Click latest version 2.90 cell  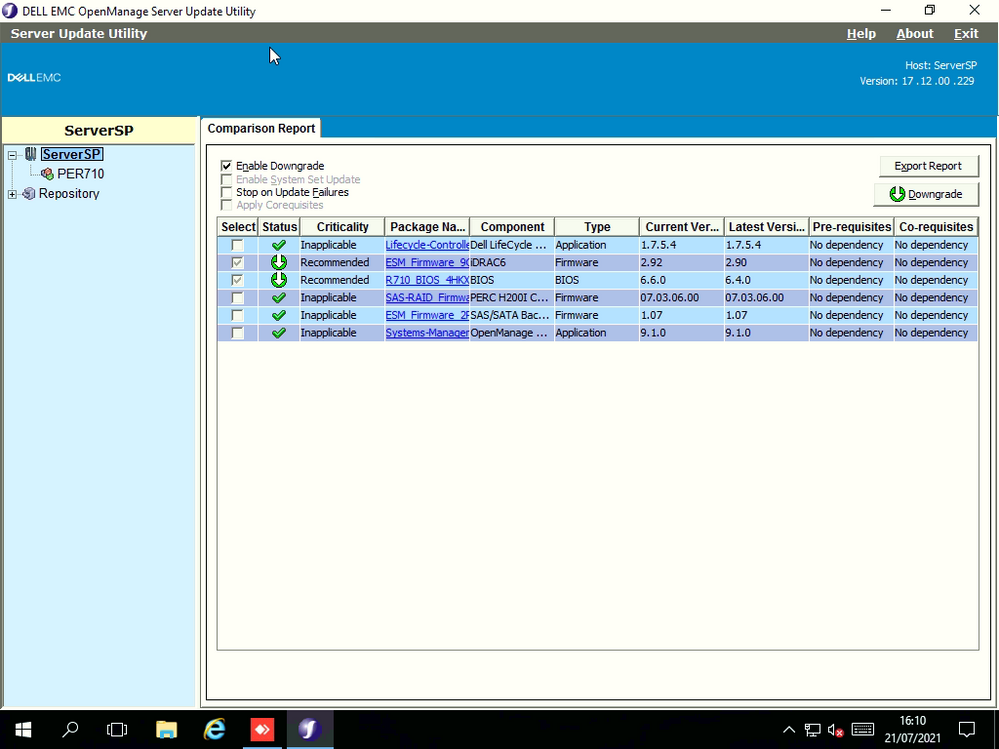(x=766, y=262)
